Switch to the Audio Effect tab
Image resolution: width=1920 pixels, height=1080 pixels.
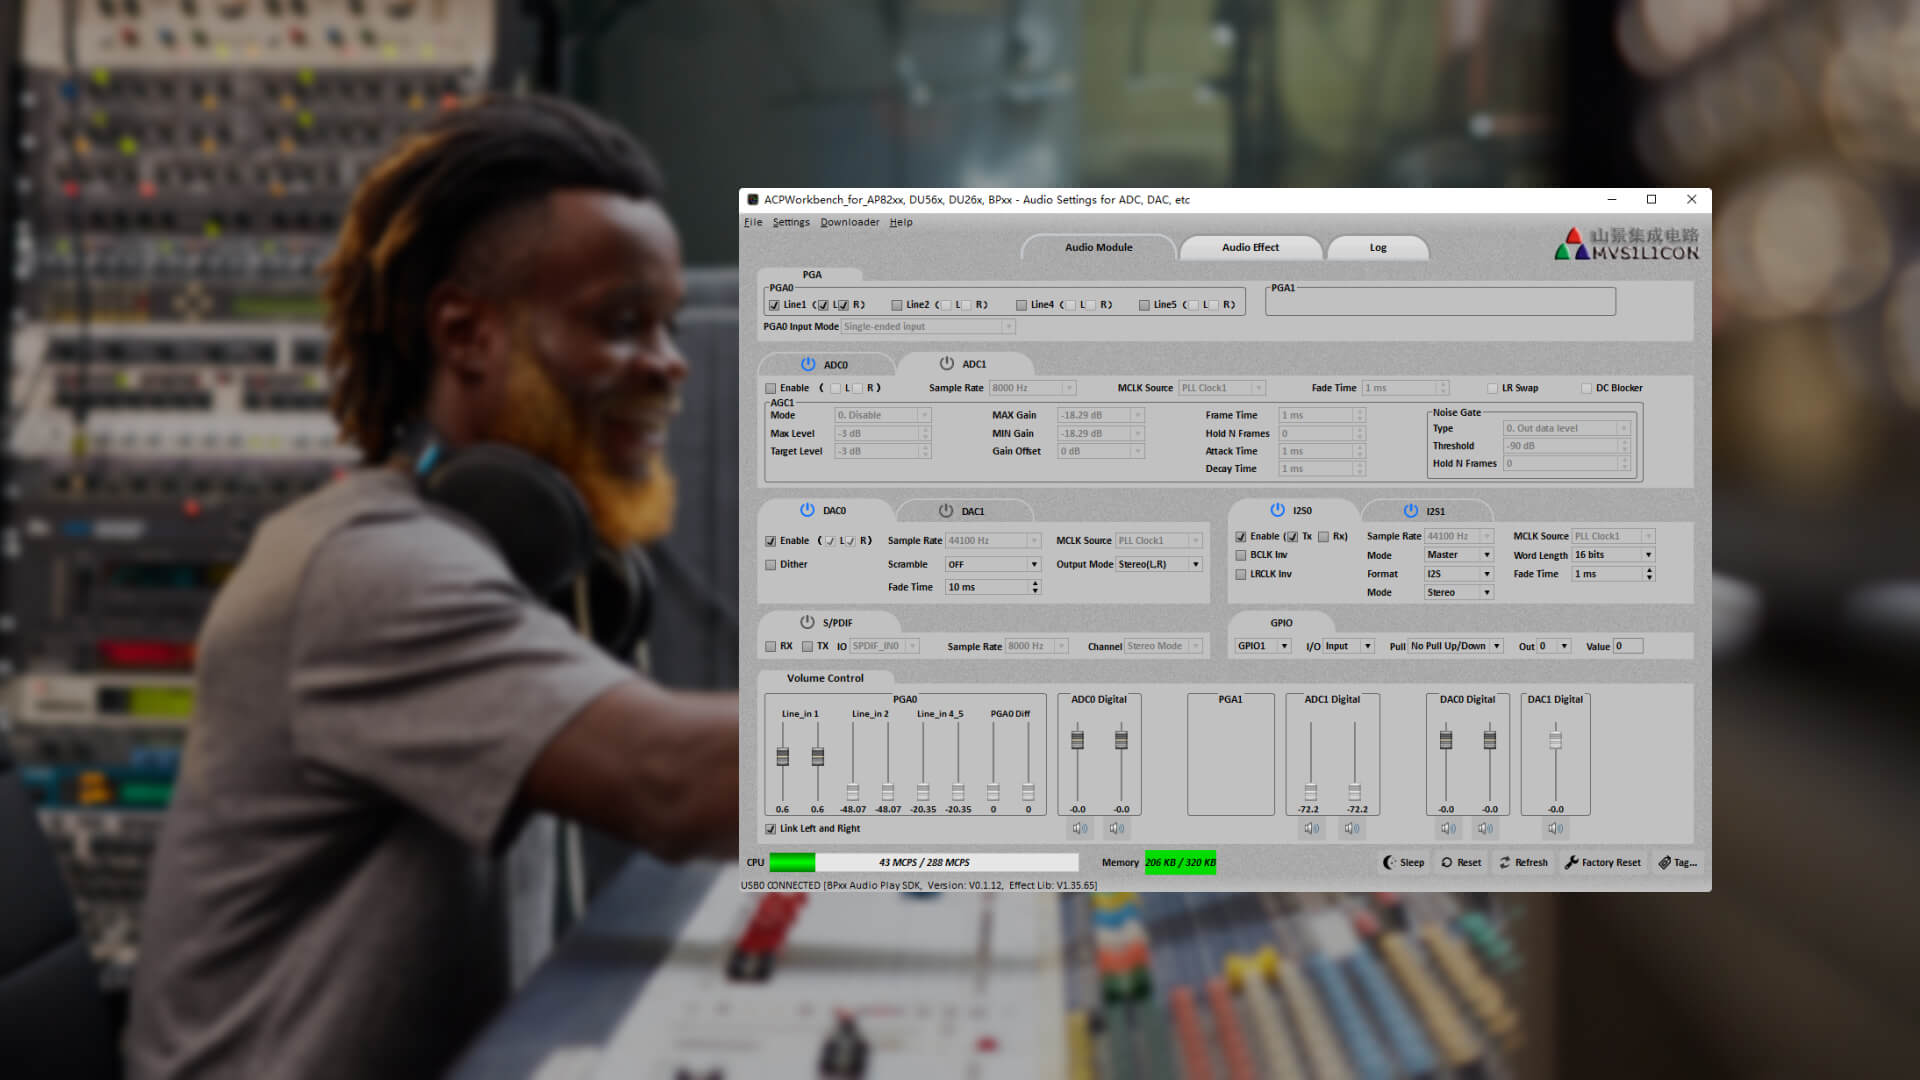1250,247
